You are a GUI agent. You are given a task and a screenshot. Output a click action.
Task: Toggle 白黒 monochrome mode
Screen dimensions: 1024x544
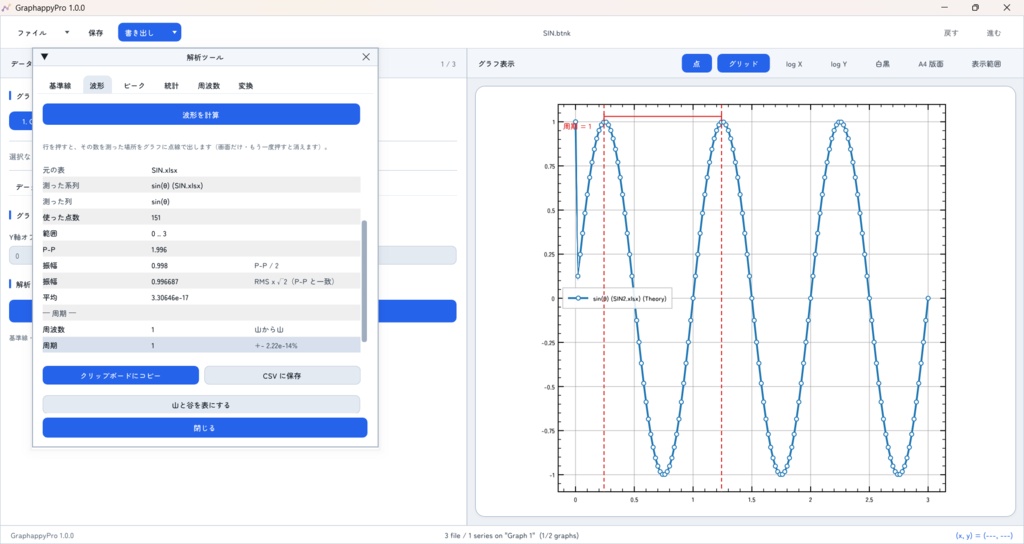click(882, 64)
